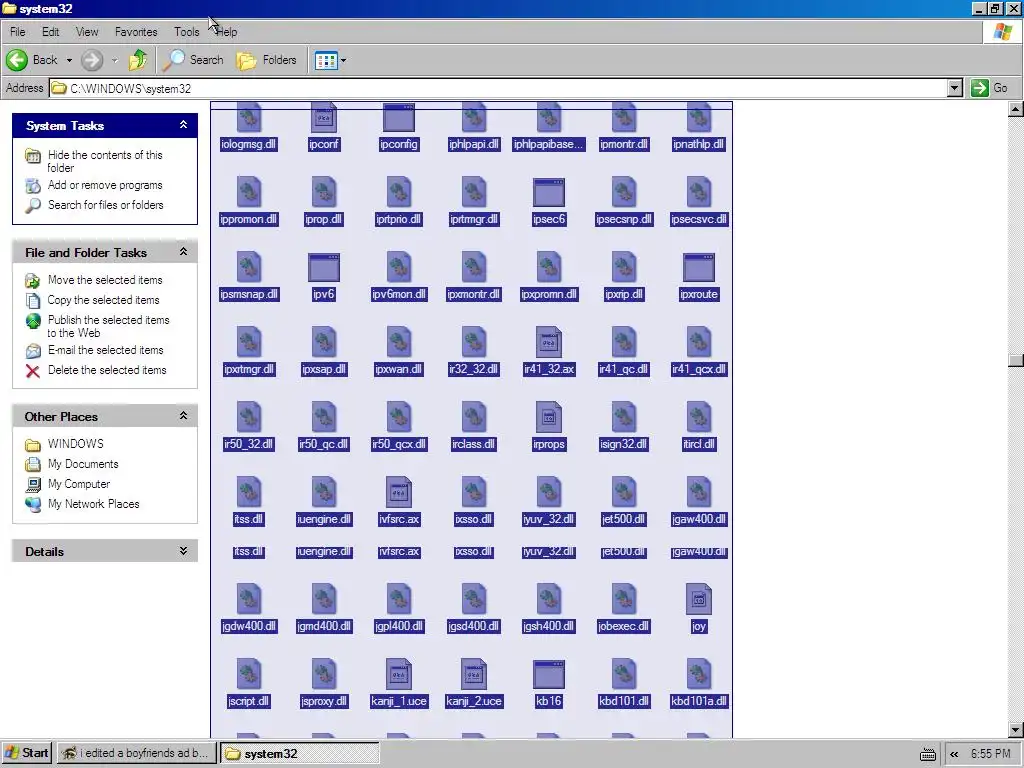Screen dimensions: 1024x768
Task: Open the Views dropdown arrow
Action: [x=344, y=61]
